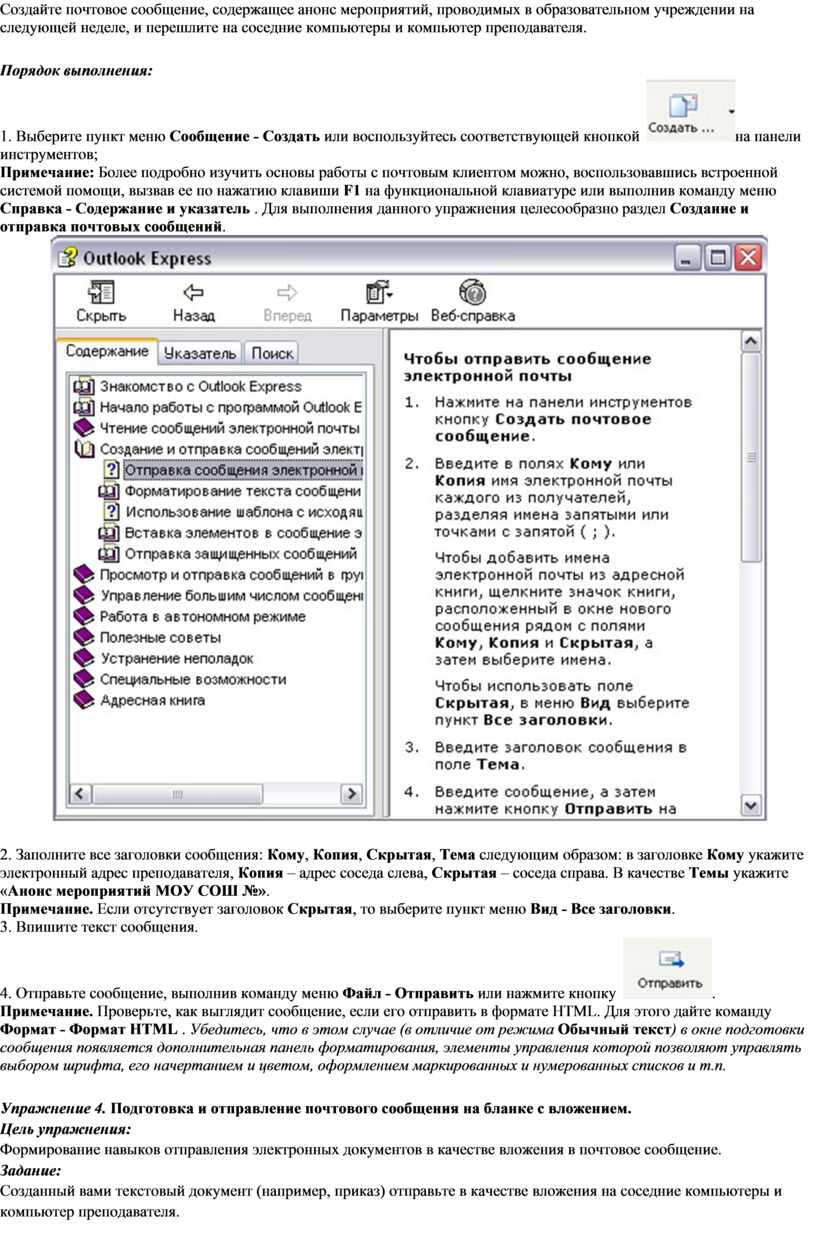
Task: Open topic Вставка элементов в сообщение
Action: pyautogui.click(x=243, y=533)
